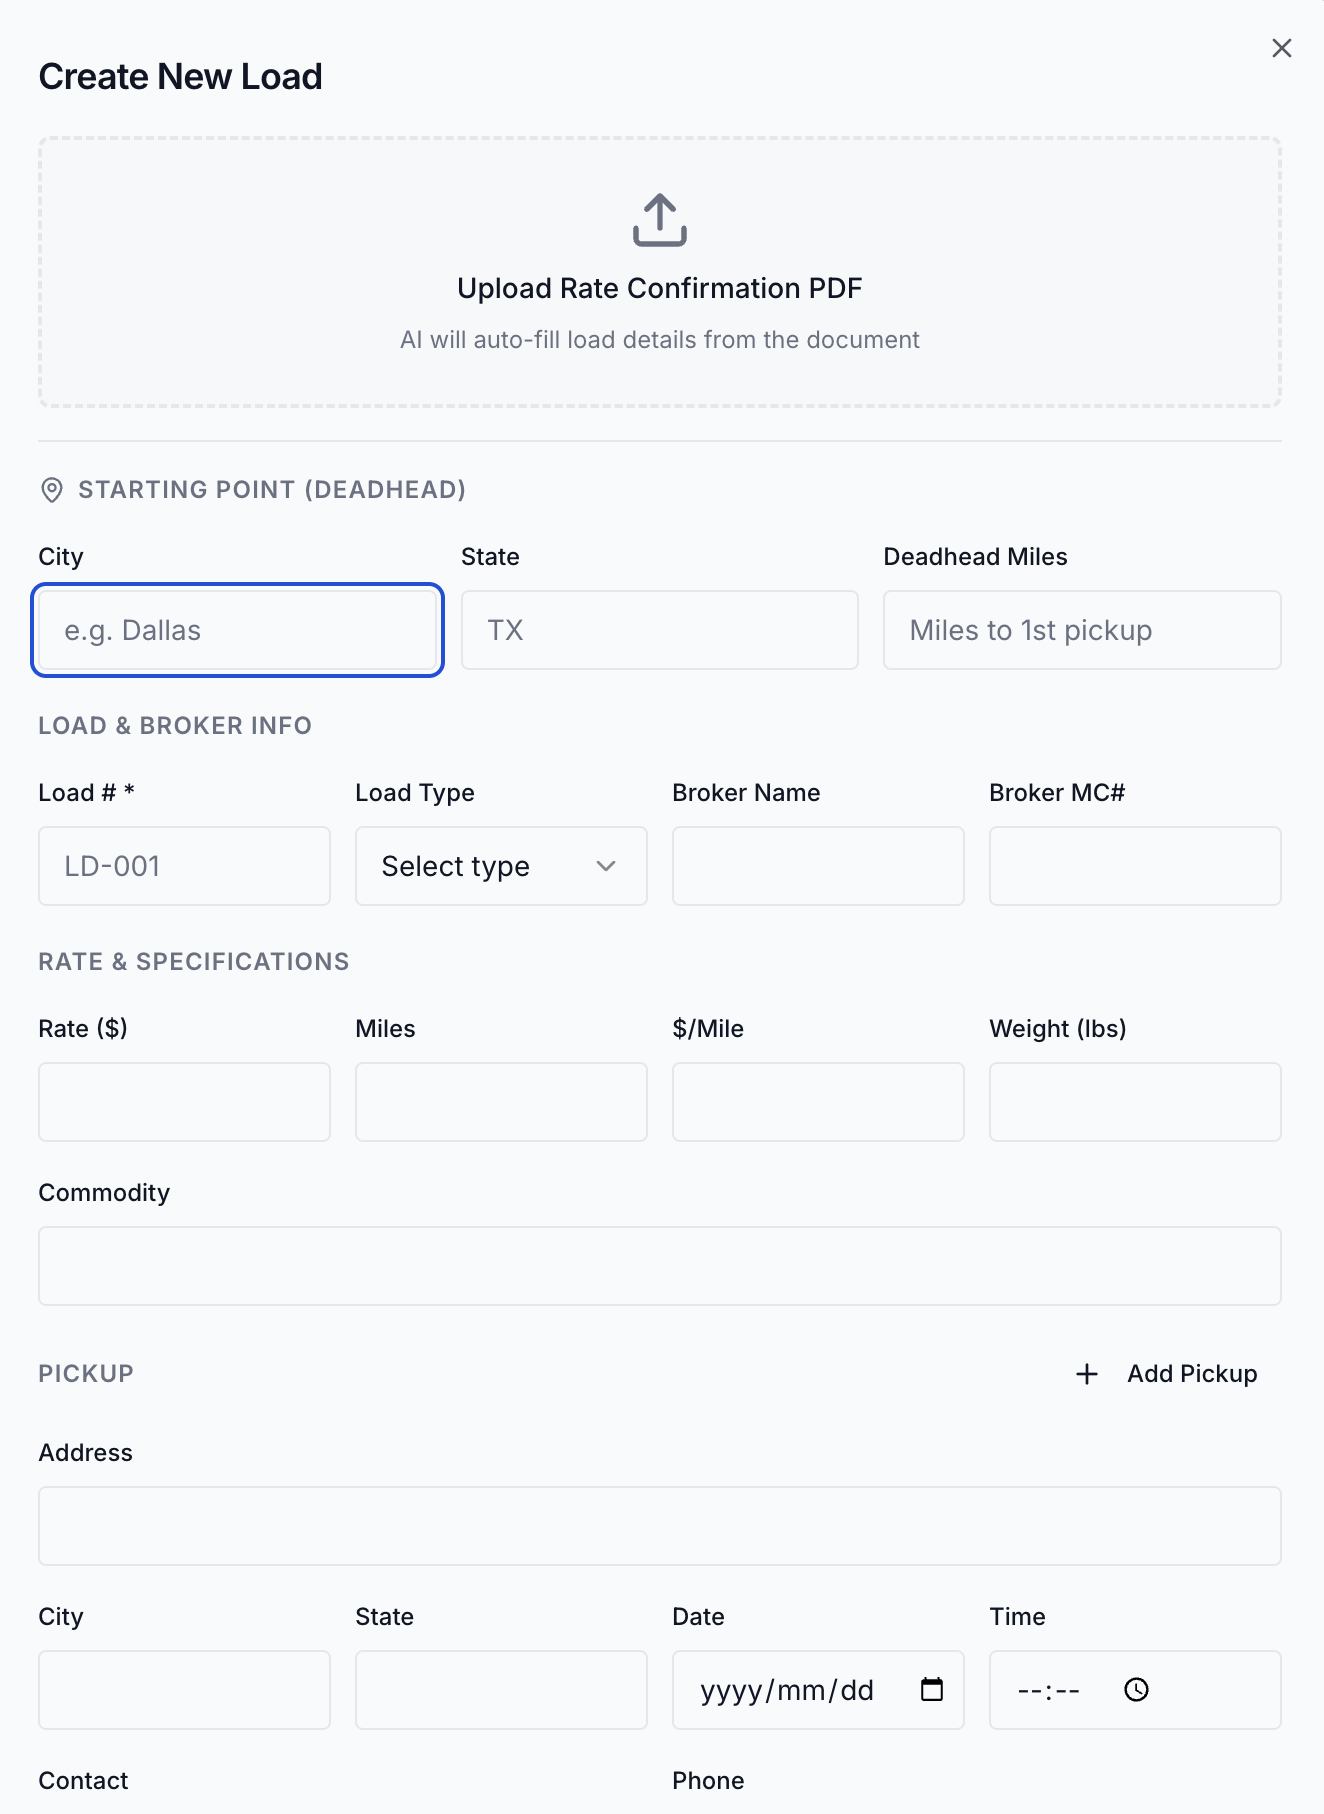Click the Weight (lbs) field
Screen dimensions: 1324x1814
(1135, 1102)
